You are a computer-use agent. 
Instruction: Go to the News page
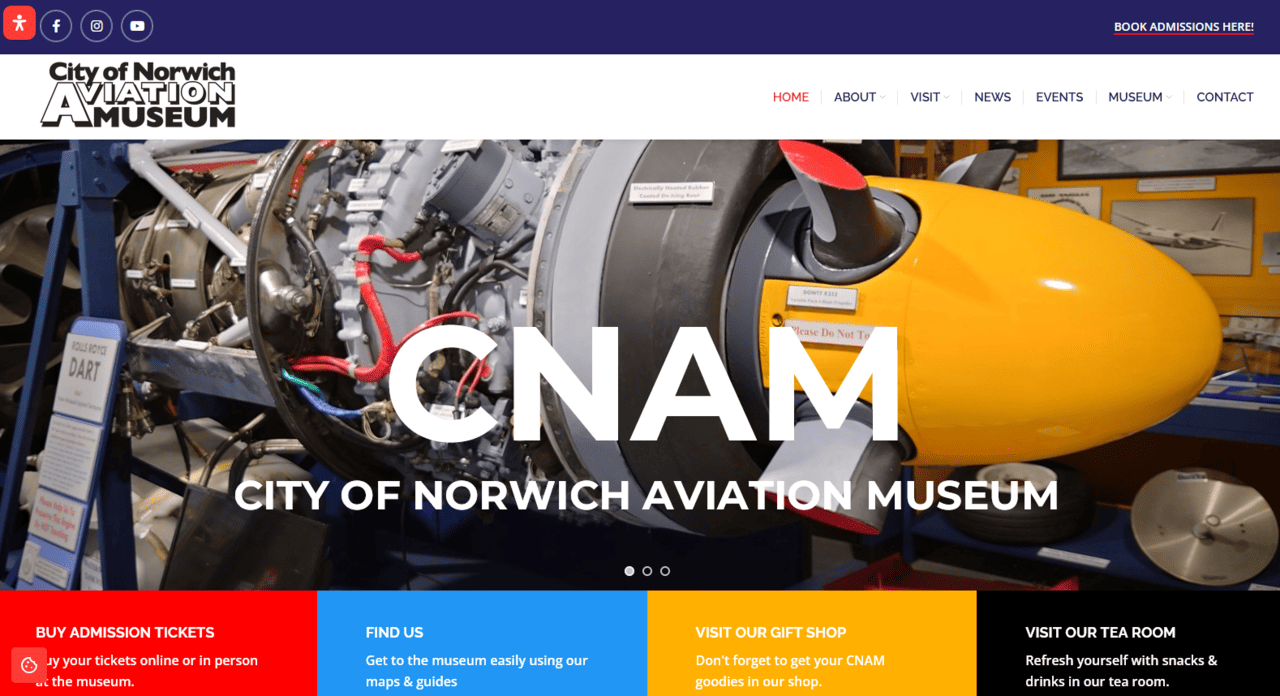tap(992, 97)
